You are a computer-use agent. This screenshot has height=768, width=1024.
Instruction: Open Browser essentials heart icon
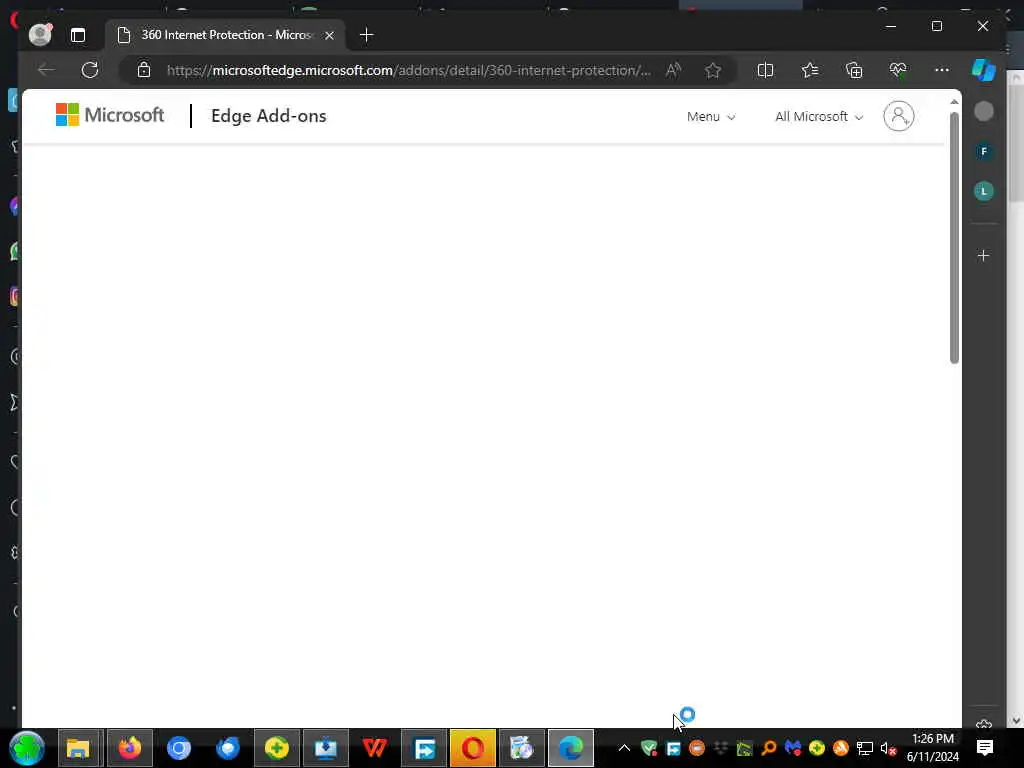click(898, 70)
